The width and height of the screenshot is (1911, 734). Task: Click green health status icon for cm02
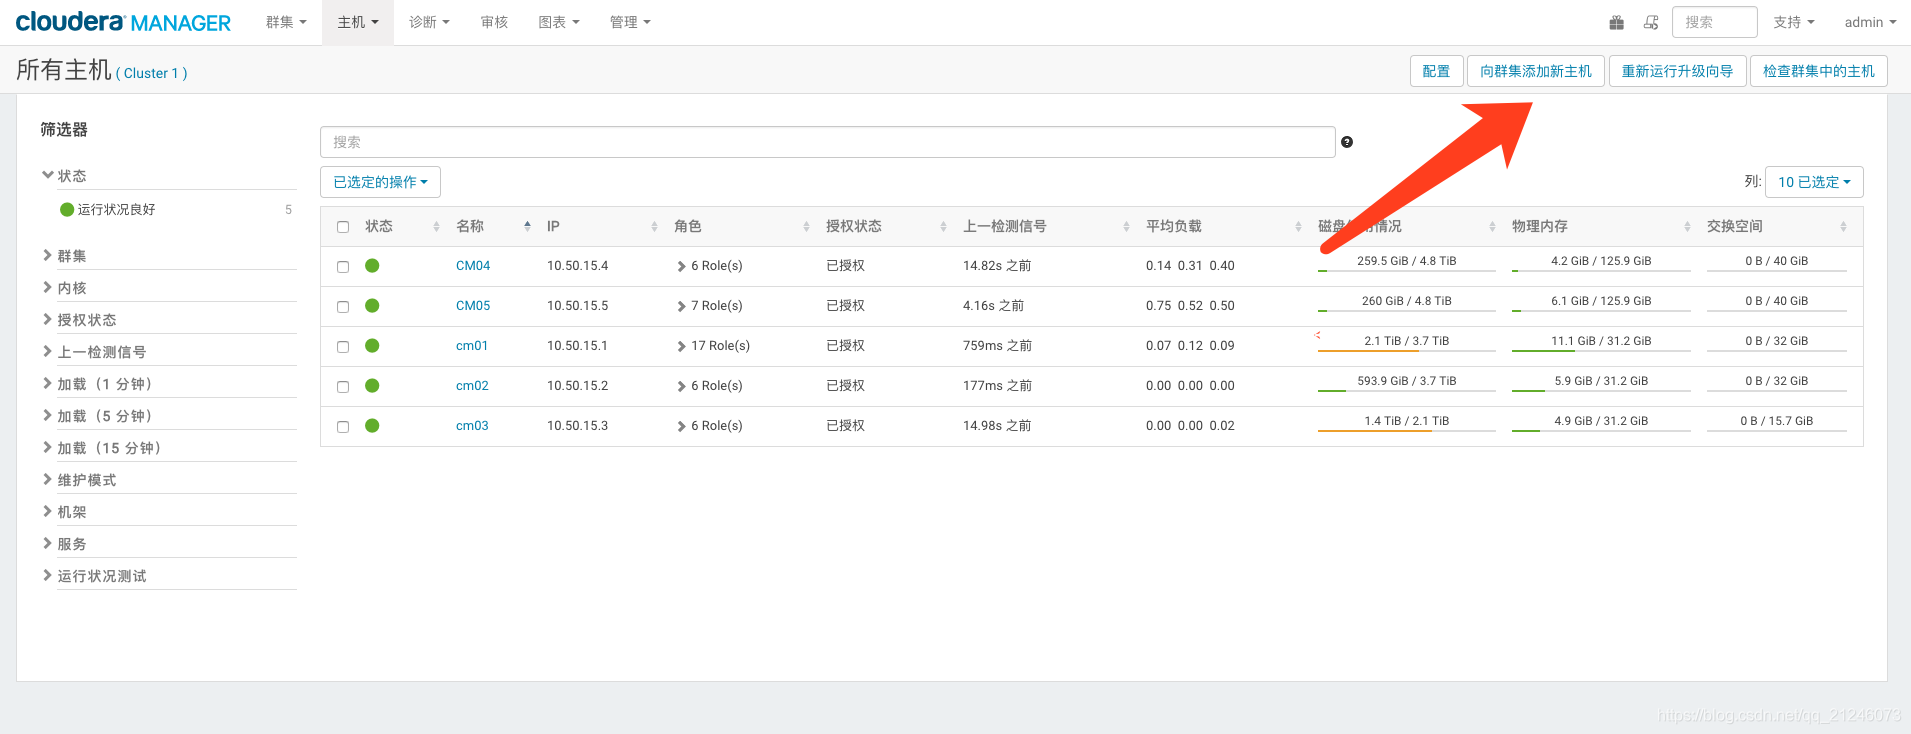coord(372,386)
